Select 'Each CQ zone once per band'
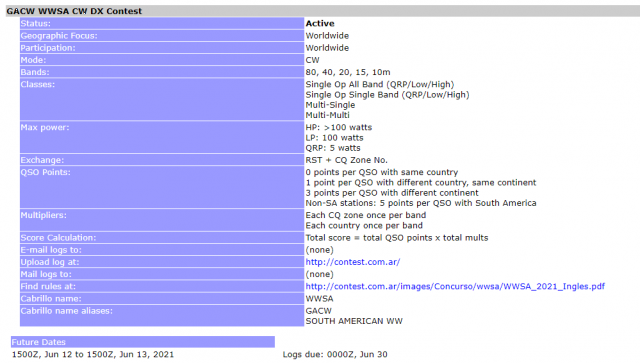This screenshot has height=363, width=640. pyautogui.click(x=366, y=215)
